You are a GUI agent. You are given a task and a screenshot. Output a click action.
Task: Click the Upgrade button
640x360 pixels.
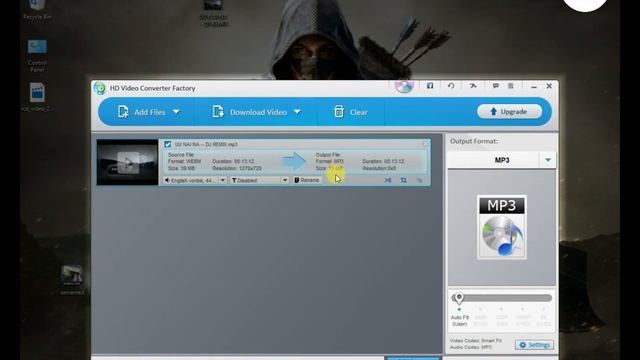(x=509, y=111)
